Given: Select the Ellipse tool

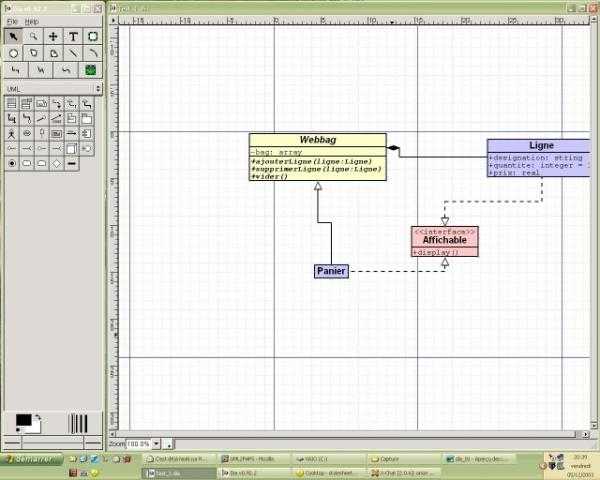Looking at the screenshot, I should (x=14, y=54).
